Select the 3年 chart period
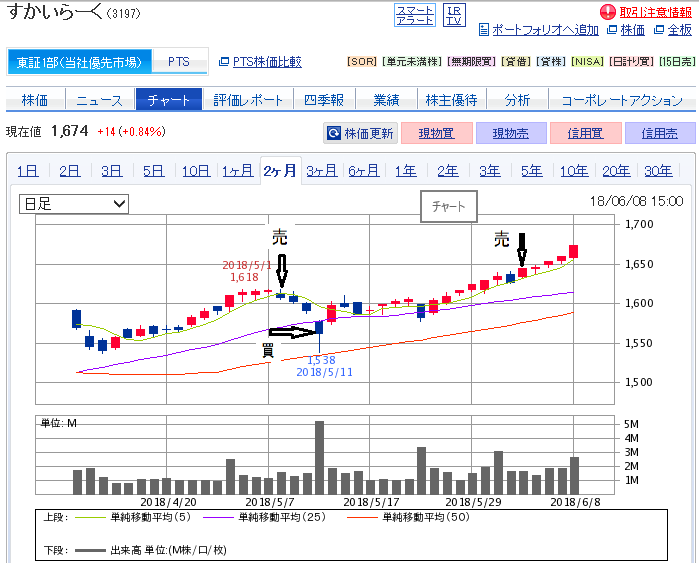699x563 pixels. point(489,170)
